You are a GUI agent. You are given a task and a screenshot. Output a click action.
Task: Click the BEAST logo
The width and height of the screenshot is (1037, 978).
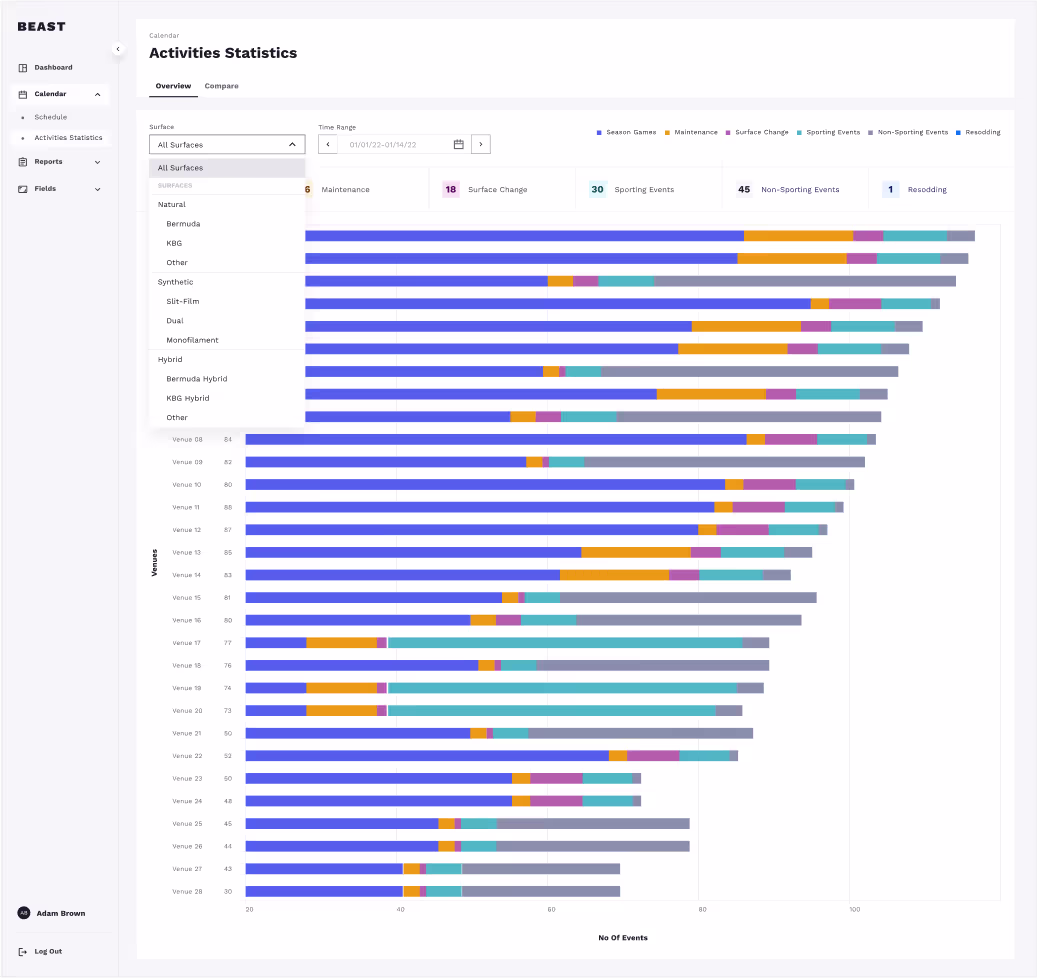point(41,26)
